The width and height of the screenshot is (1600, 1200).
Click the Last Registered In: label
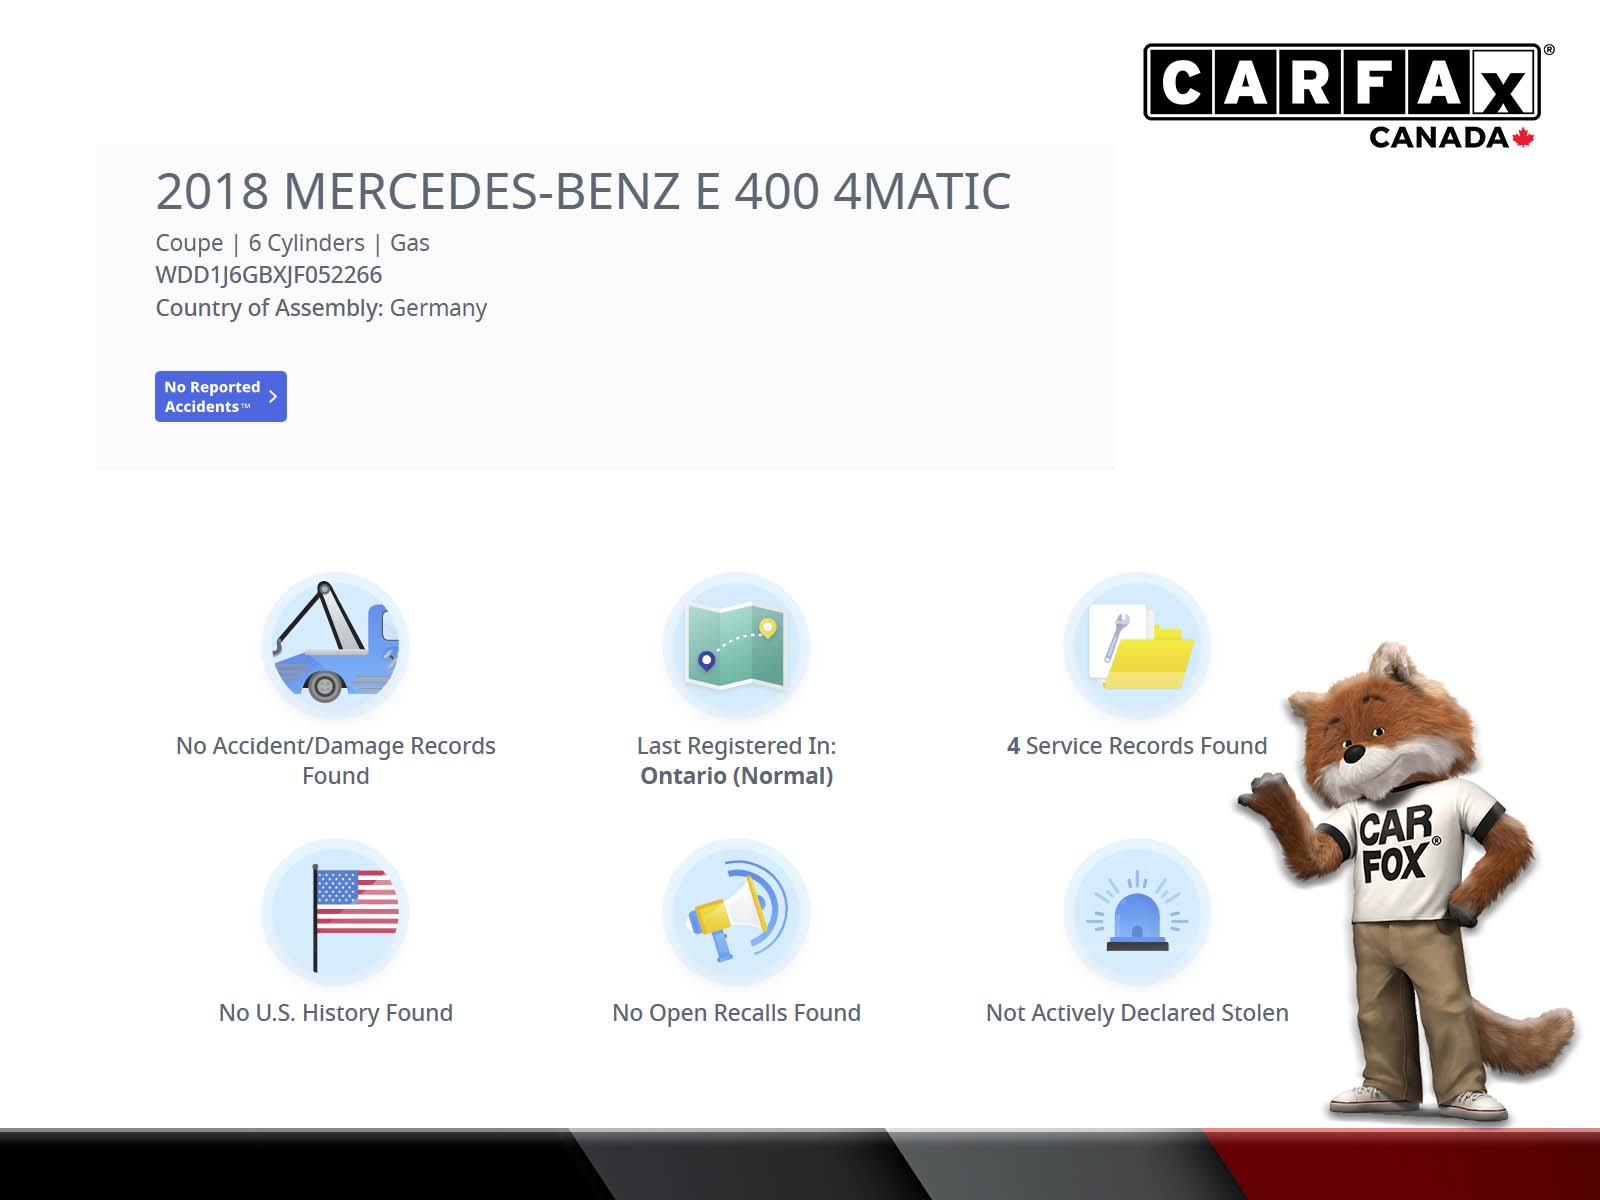coord(737,746)
